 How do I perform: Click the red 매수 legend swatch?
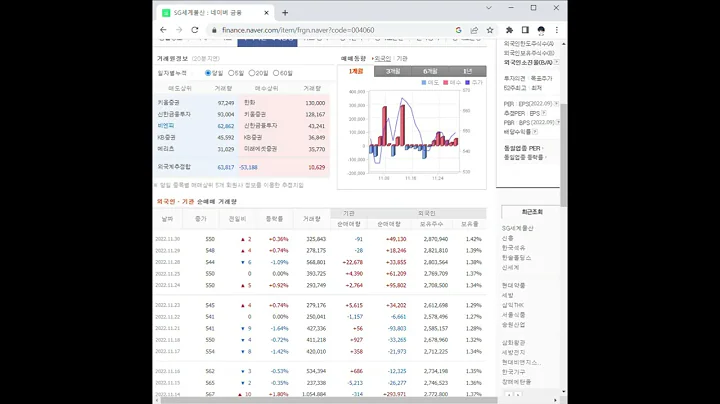pos(445,83)
